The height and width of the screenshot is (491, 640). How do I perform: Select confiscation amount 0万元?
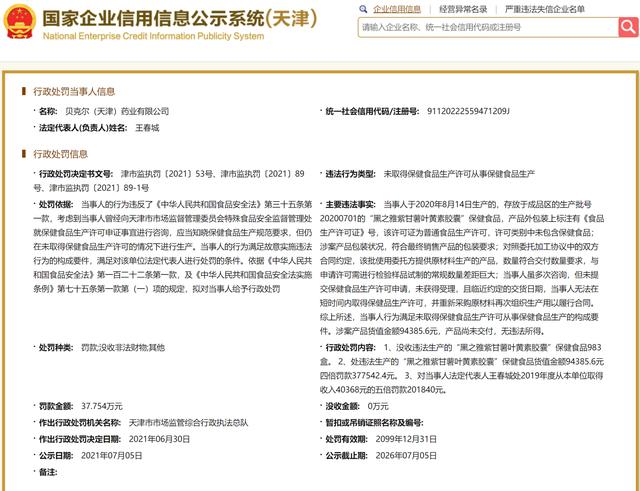tap(378, 406)
